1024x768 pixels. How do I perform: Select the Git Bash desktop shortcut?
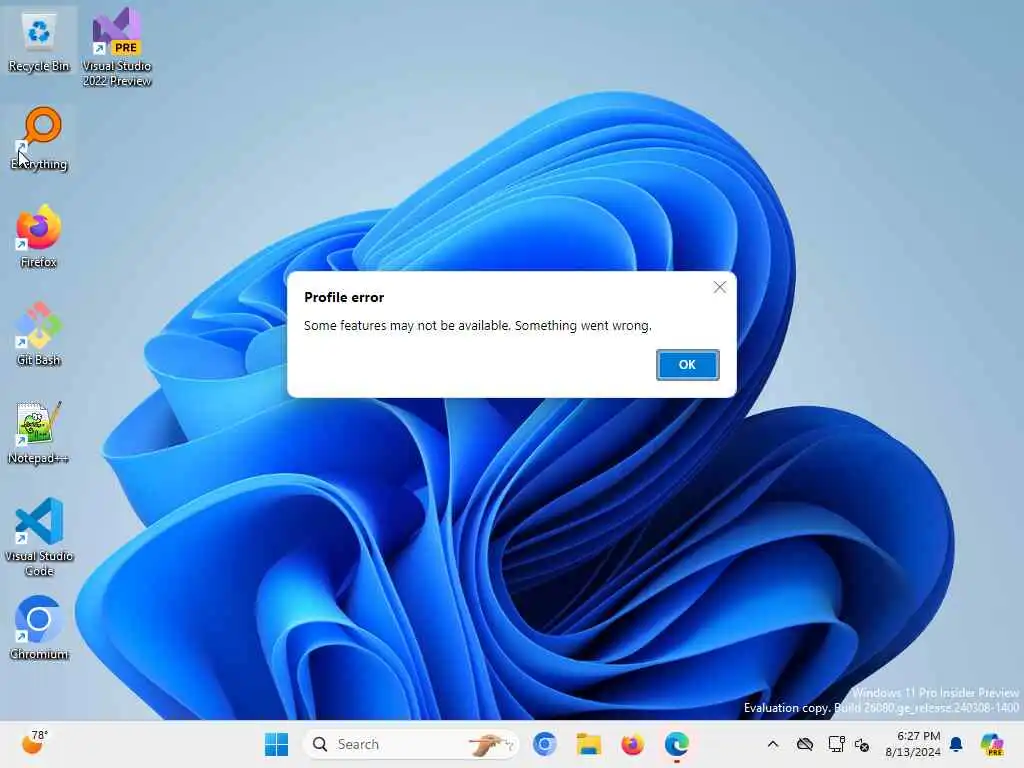pyautogui.click(x=39, y=334)
